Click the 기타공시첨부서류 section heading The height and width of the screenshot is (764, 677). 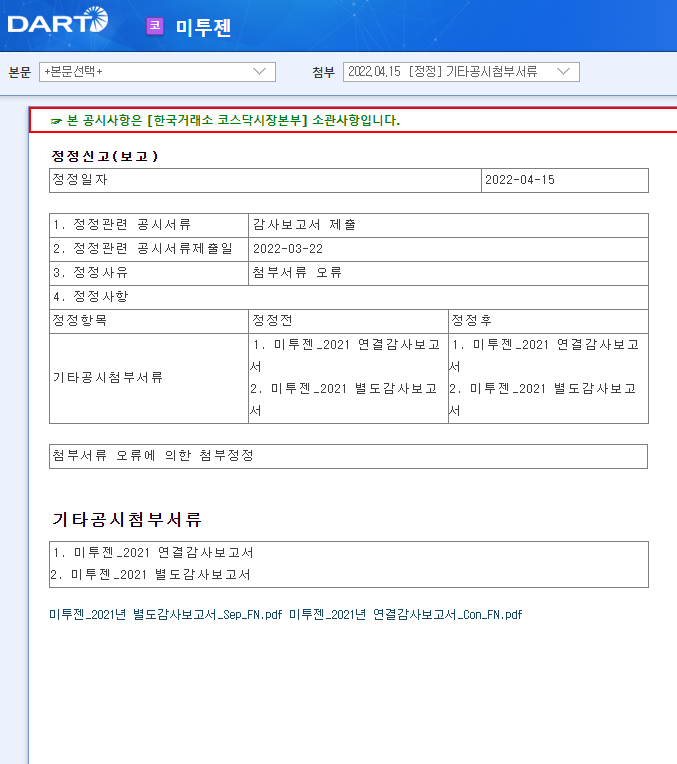coord(127,519)
